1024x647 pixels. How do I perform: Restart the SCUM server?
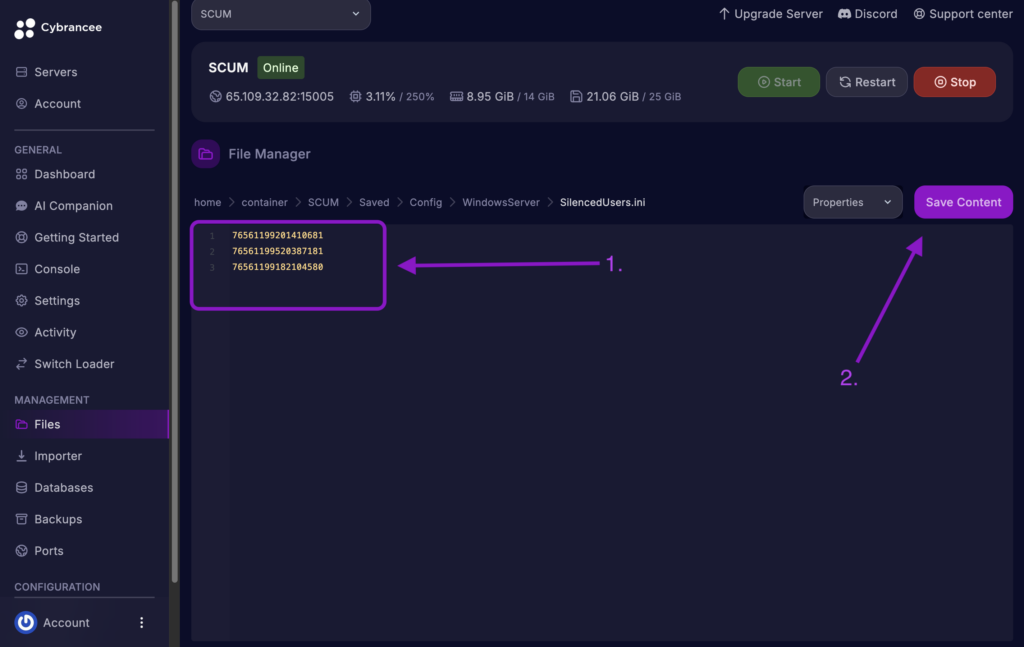[x=866, y=82]
